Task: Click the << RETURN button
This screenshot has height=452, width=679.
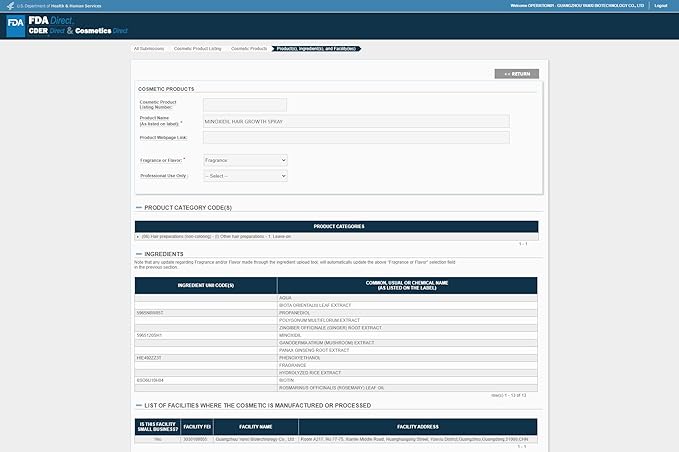Action: click(x=516, y=74)
